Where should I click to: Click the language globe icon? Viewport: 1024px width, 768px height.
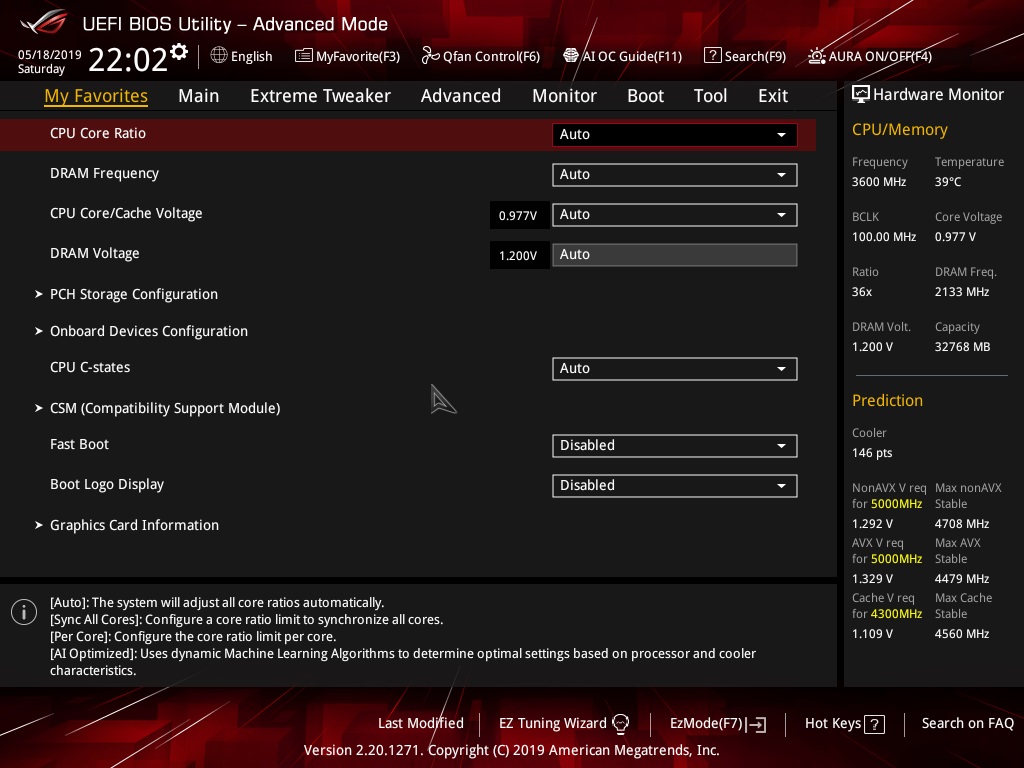(219, 56)
